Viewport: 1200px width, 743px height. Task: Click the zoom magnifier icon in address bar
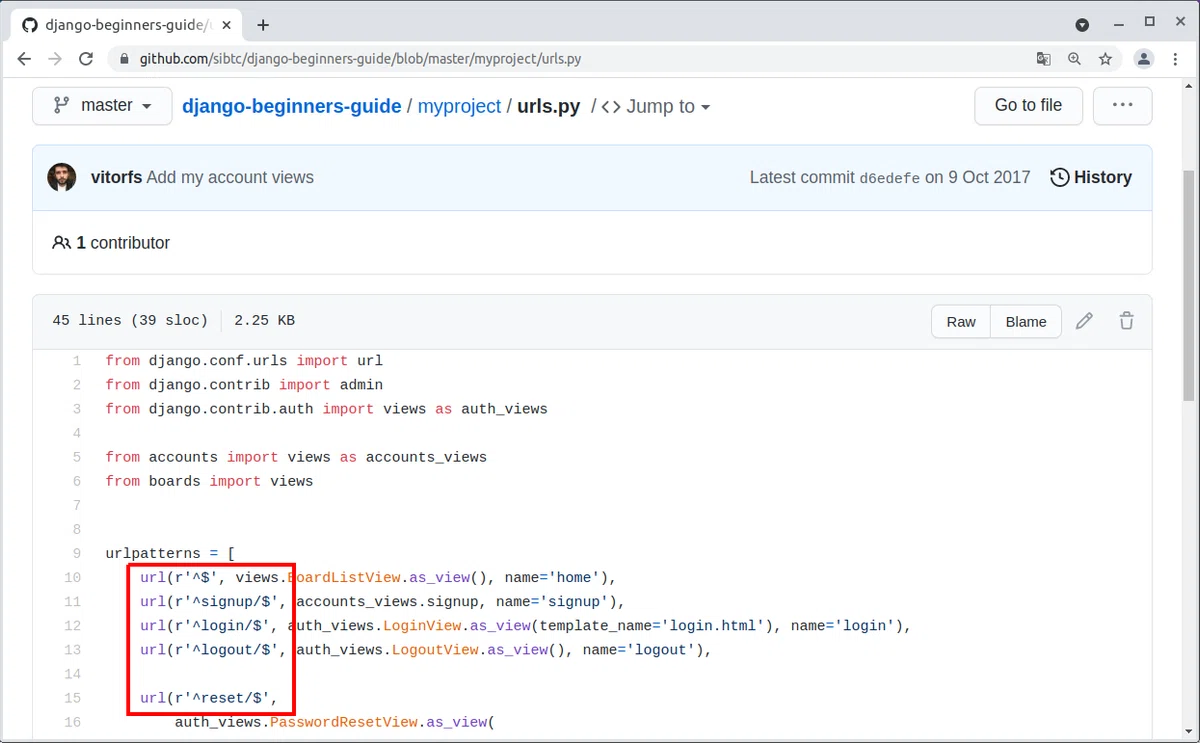[x=1074, y=59]
